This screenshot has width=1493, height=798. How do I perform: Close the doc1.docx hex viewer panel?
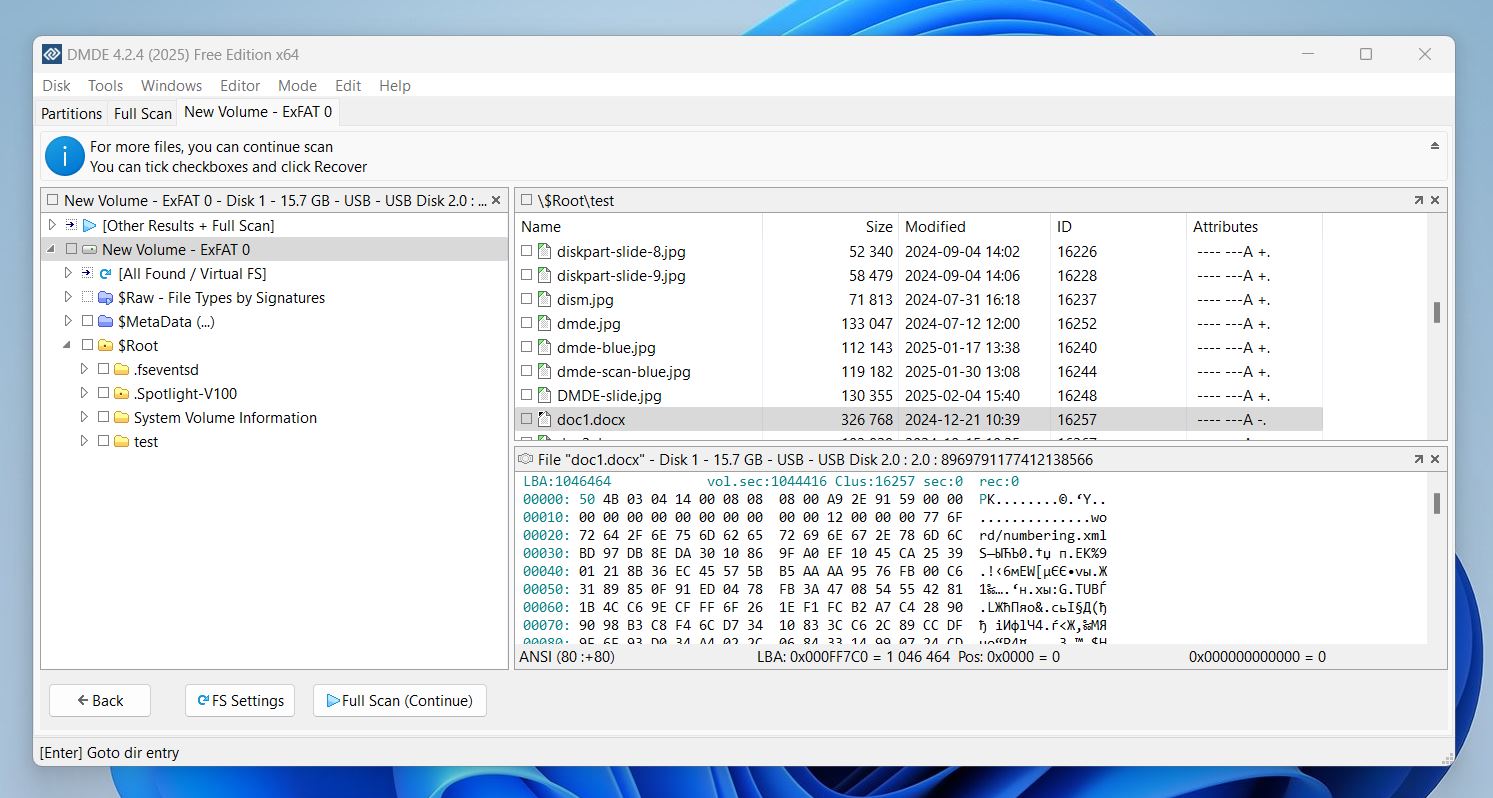[x=1435, y=459]
